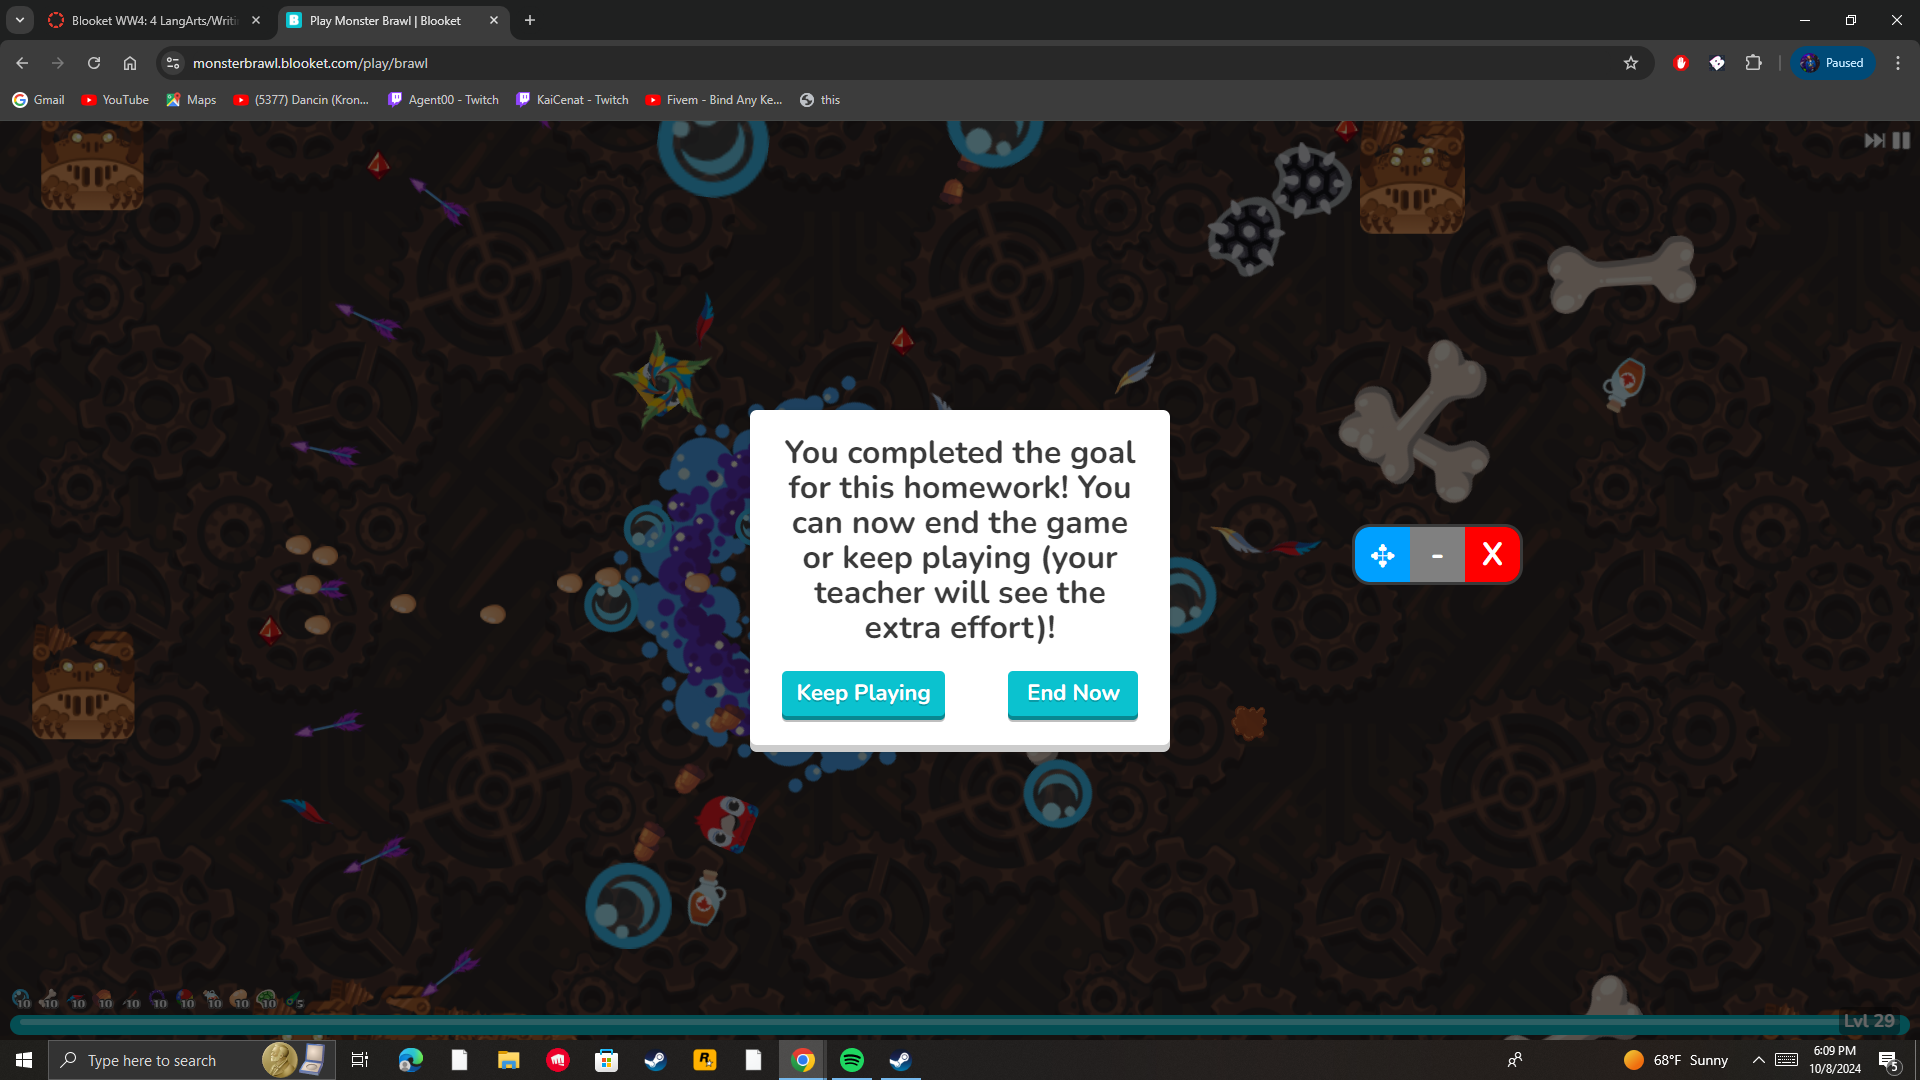The width and height of the screenshot is (1920, 1080).
Task: Show hidden system tray icons
Action: tap(1758, 1060)
